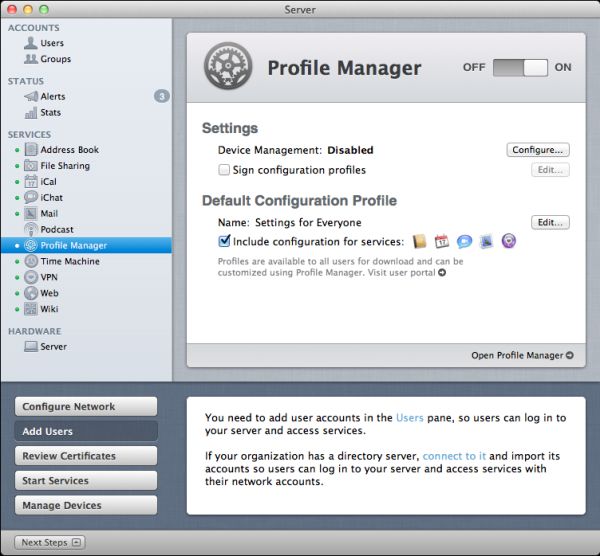Switch to the Start Services step

click(86, 481)
